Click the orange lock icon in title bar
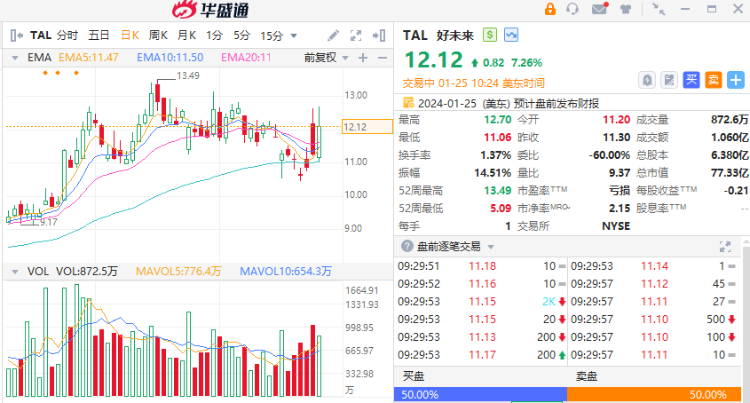750x403 pixels. point(550,9)
